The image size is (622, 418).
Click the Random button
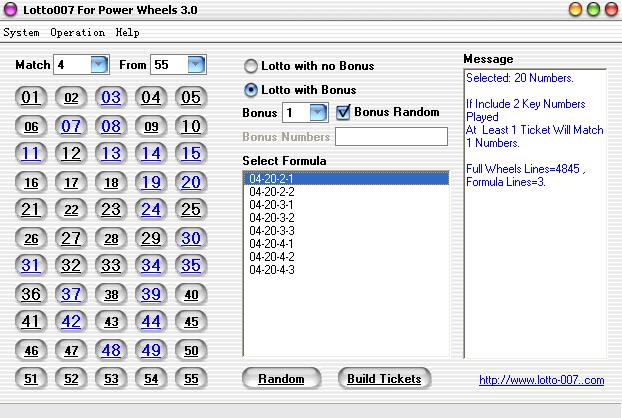click(281, 379)
